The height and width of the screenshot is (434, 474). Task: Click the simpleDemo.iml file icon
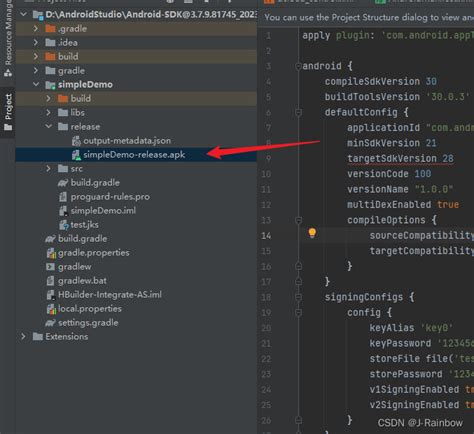click(63, 211)
